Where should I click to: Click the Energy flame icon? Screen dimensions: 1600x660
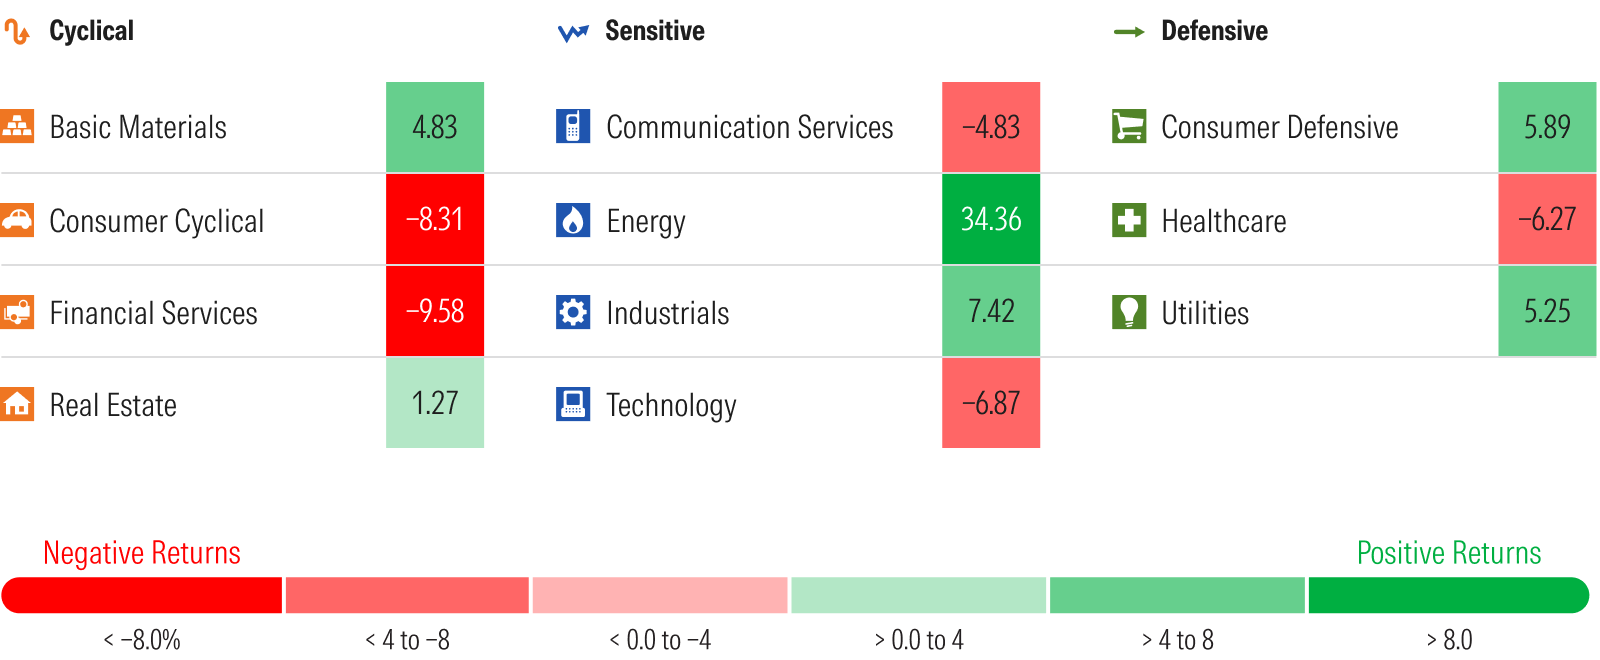pos(573,220)
